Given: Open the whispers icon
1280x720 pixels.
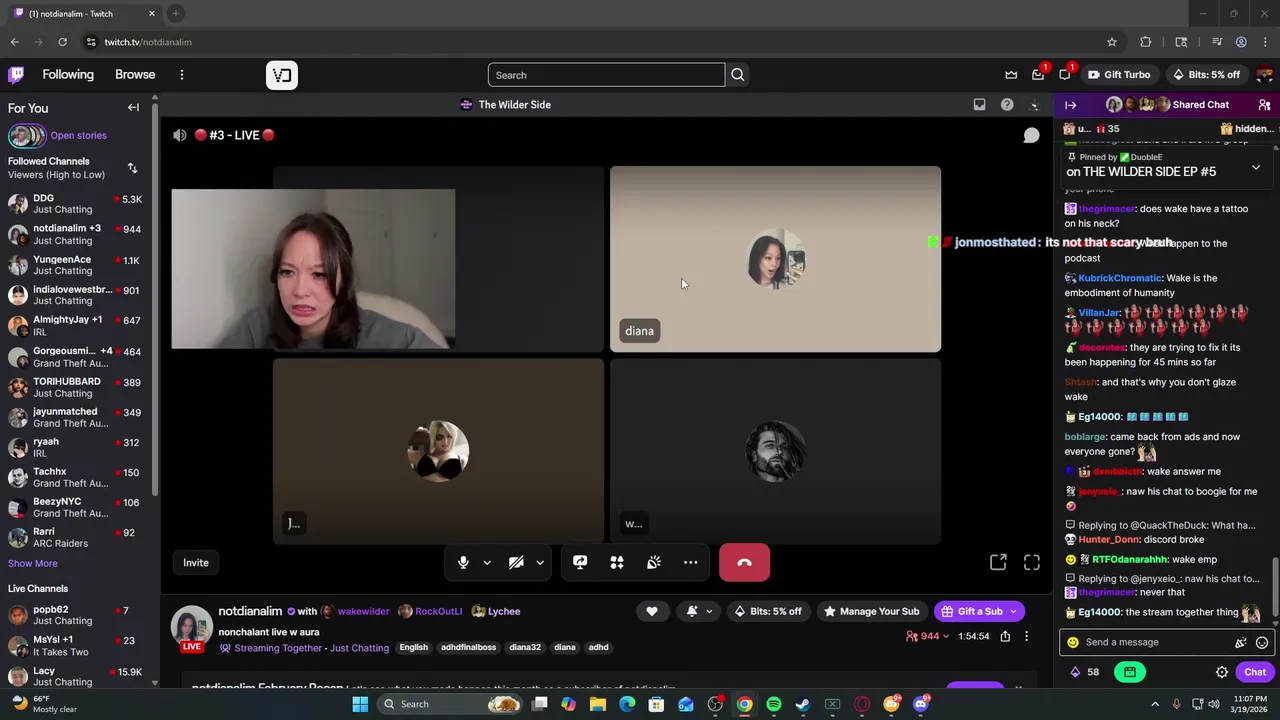Looking at the screenshot, I should click(1065, 75).
